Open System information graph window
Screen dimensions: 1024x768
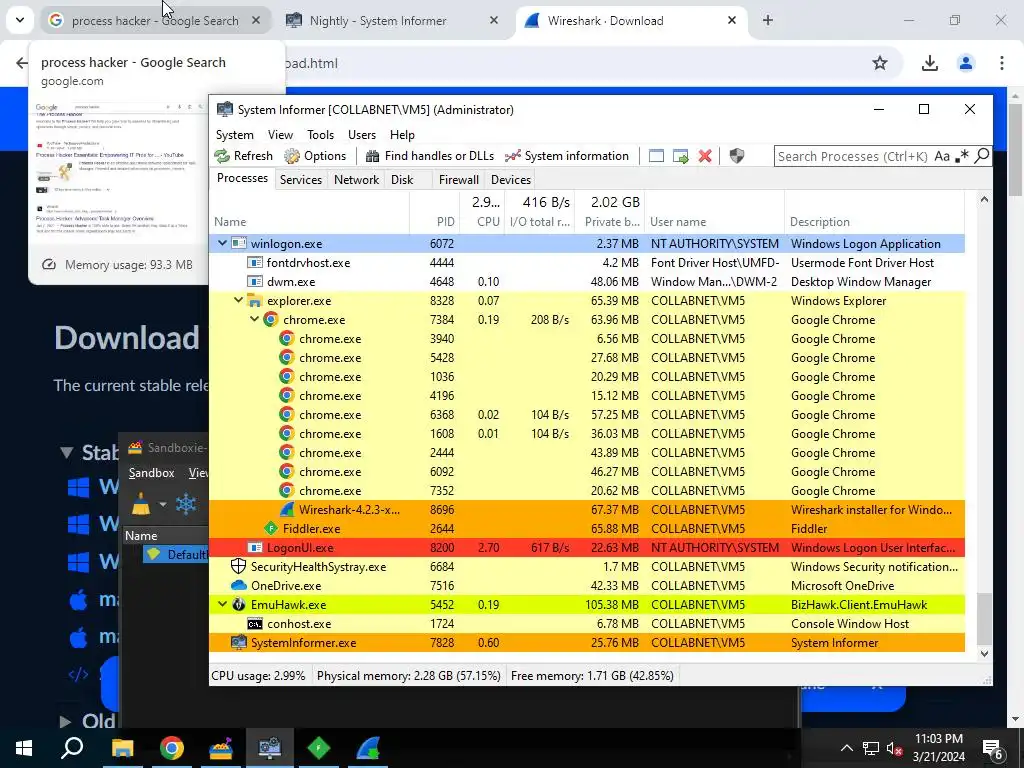[x=567, y=156]
